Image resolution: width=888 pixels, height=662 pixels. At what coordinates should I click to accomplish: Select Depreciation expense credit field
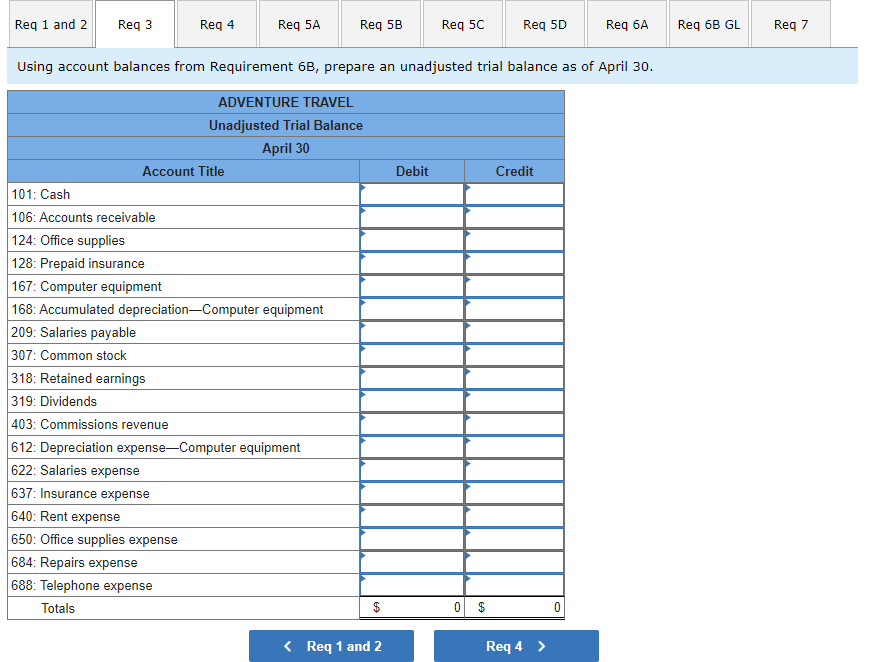[x=514, y=447]
